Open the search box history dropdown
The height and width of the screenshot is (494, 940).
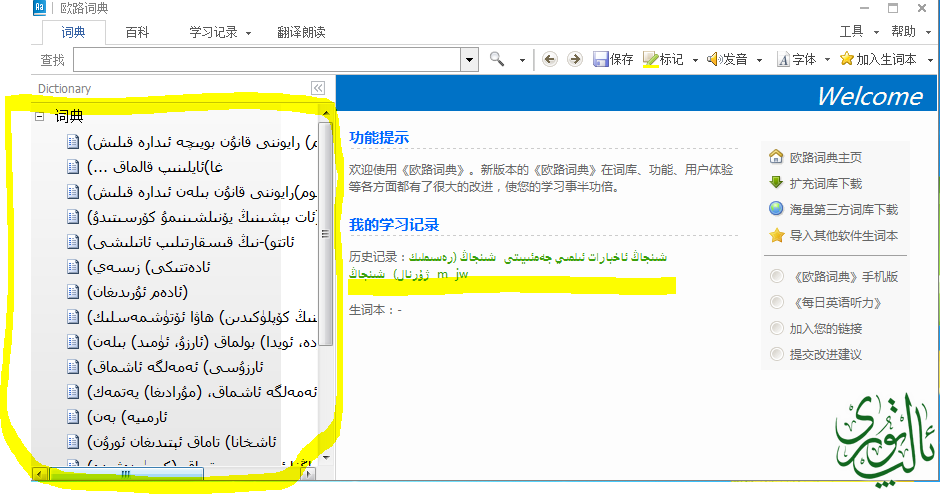pyautogui.click(x=469, y=60)
